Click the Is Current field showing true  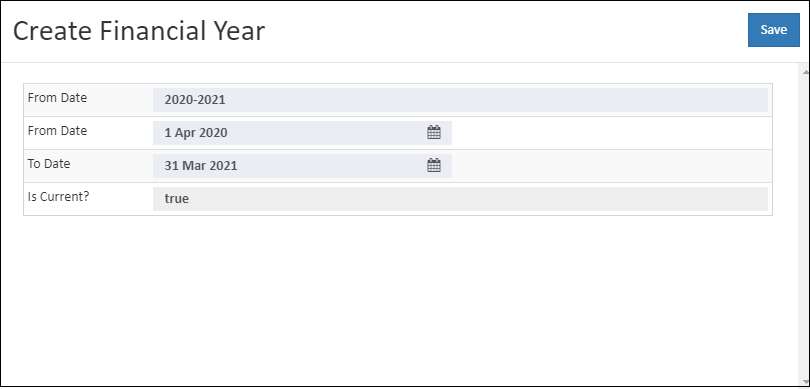coord(460,199)
